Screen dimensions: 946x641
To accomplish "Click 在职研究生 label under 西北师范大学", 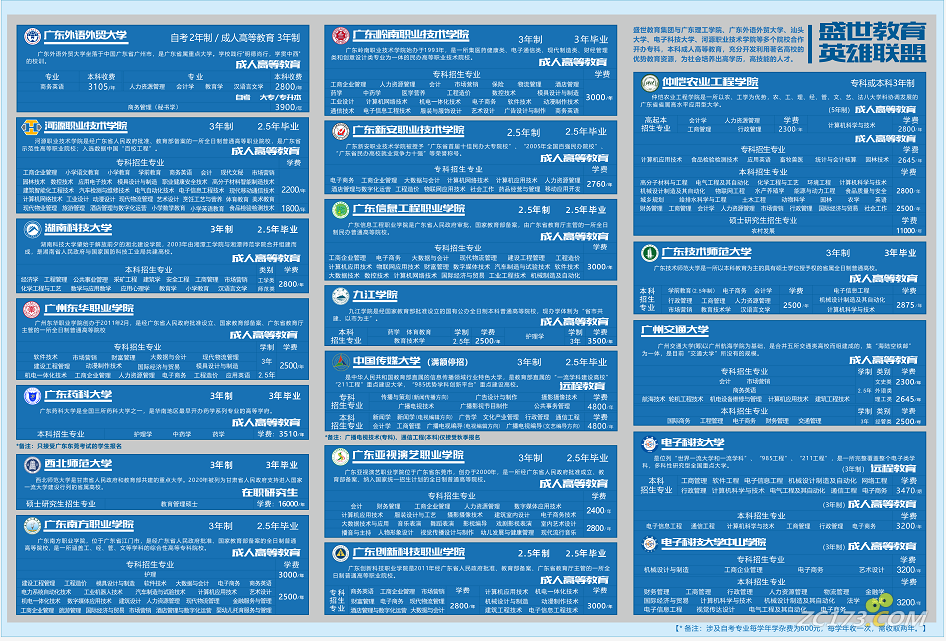I will (x=270, y=492).
